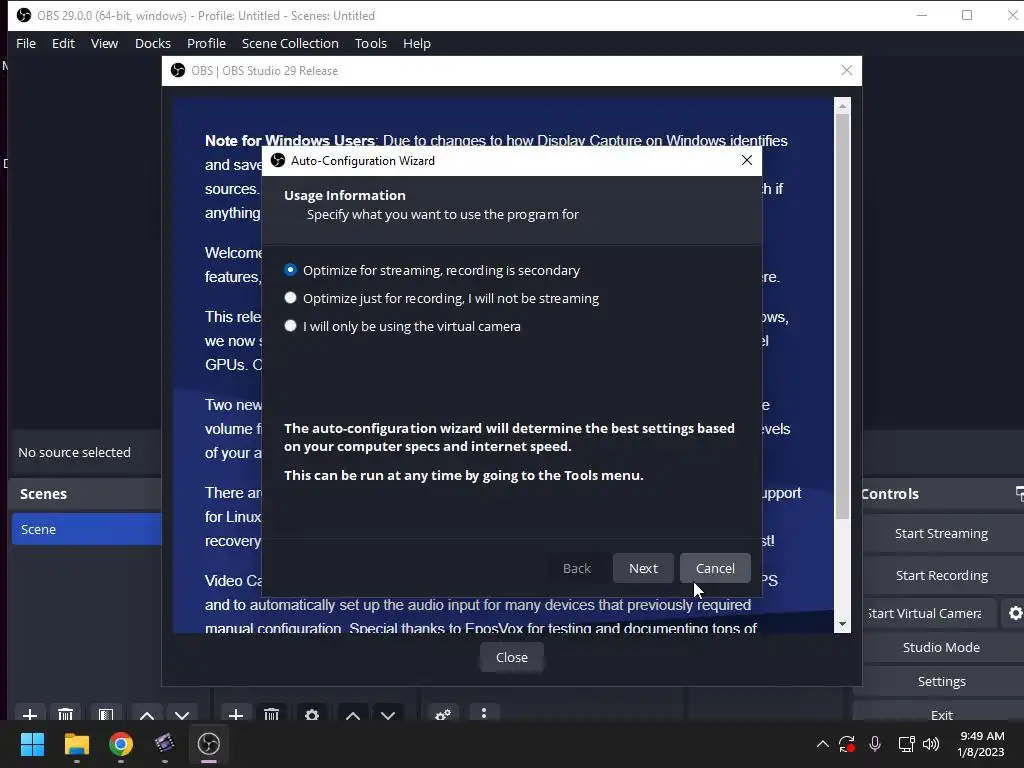Screen dimensions: 1024x768
Task: Enable Studio Mode
Action: point(941,647)
